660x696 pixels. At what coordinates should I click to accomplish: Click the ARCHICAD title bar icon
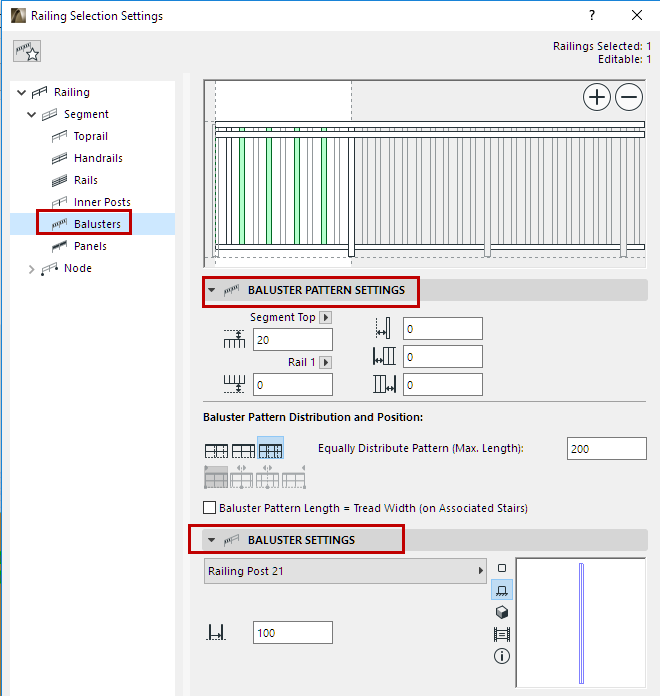[19, 16]
